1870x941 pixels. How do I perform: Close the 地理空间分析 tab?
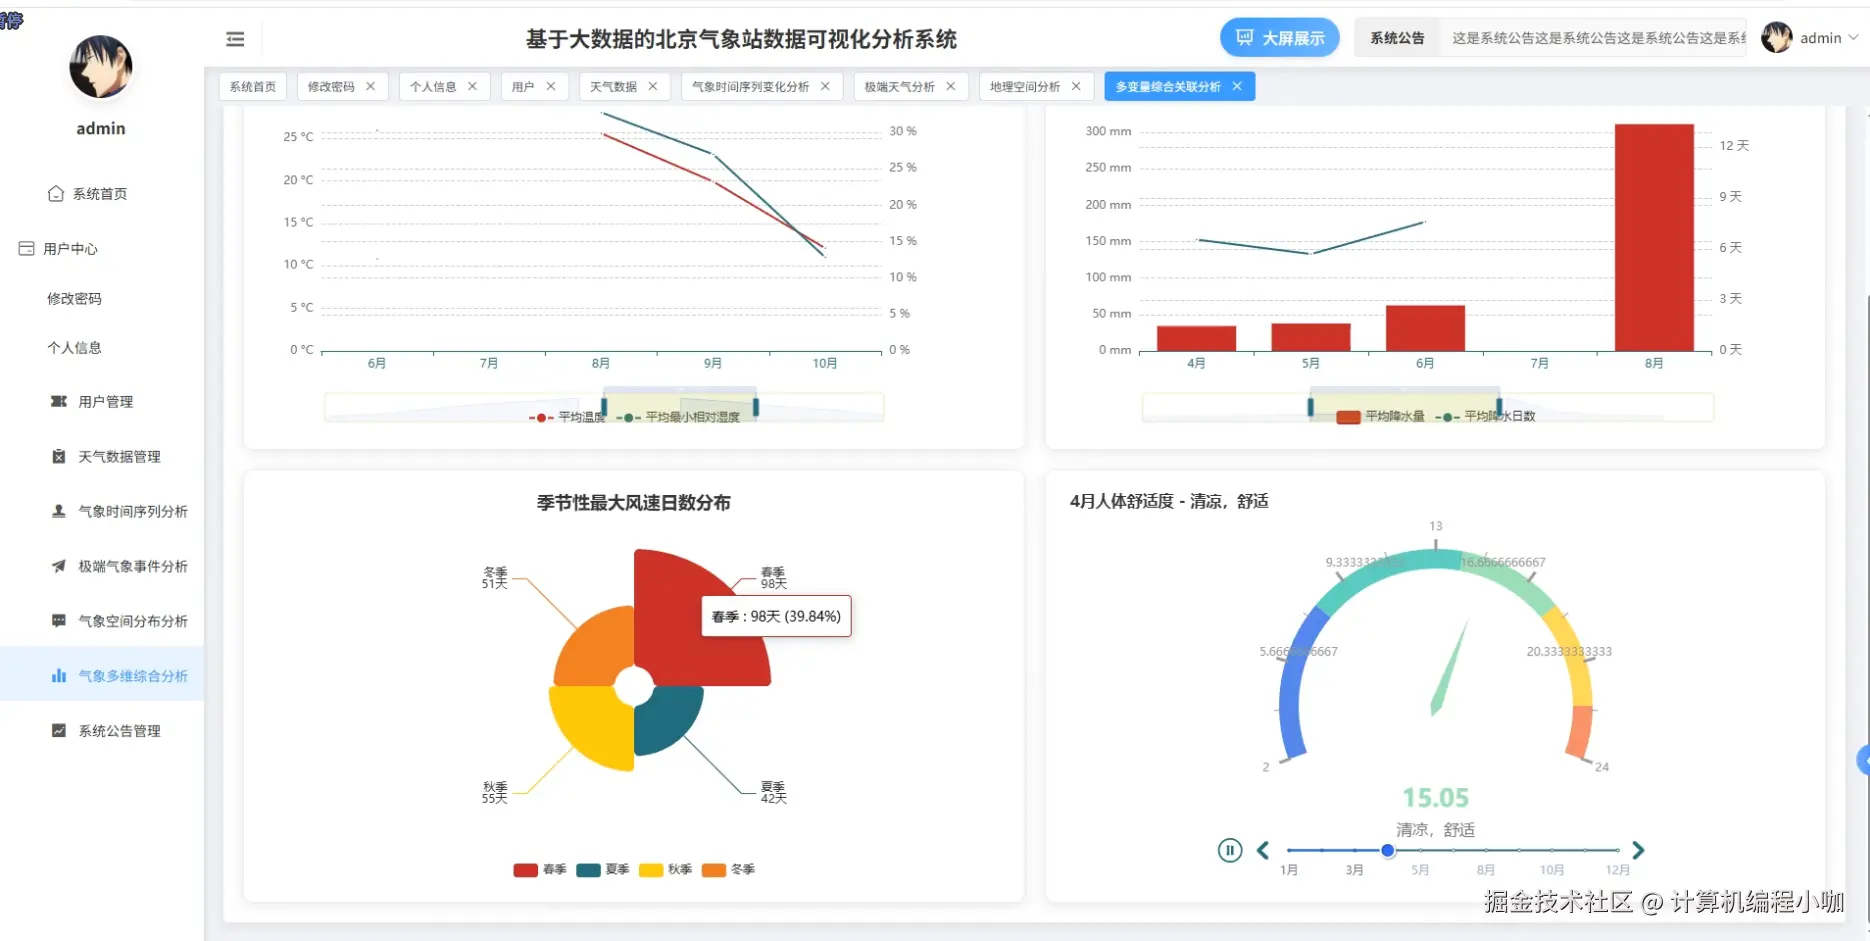click(1076, 87)
